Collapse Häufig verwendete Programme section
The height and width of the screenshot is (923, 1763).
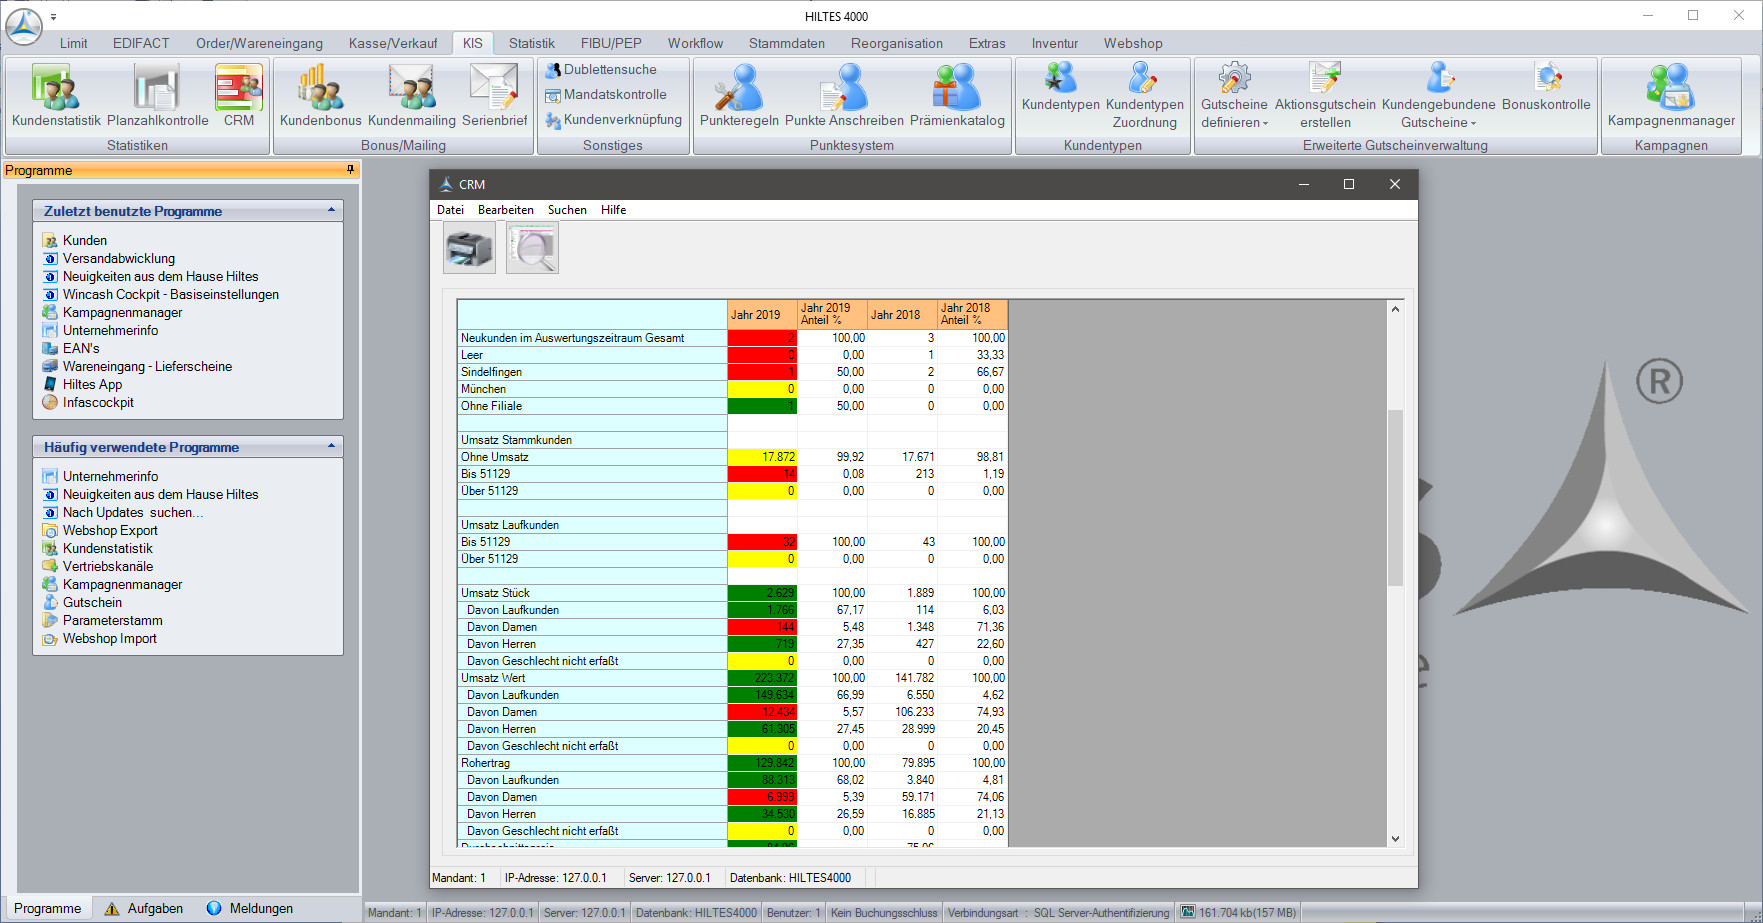[331, 446]
